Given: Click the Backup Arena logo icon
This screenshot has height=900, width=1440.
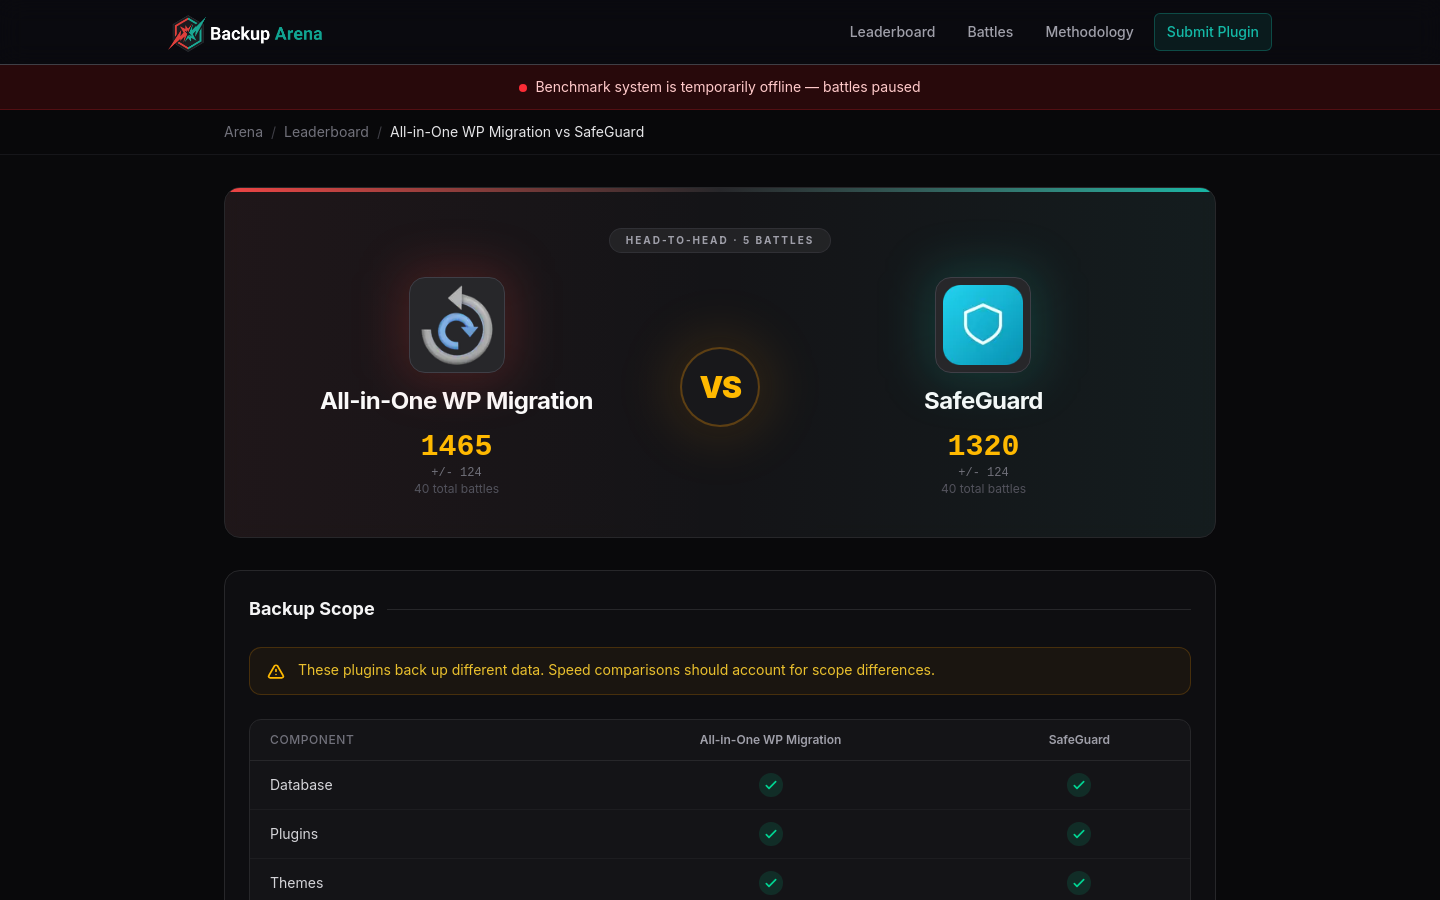Looking at the screenshot, I should point(187,33).
